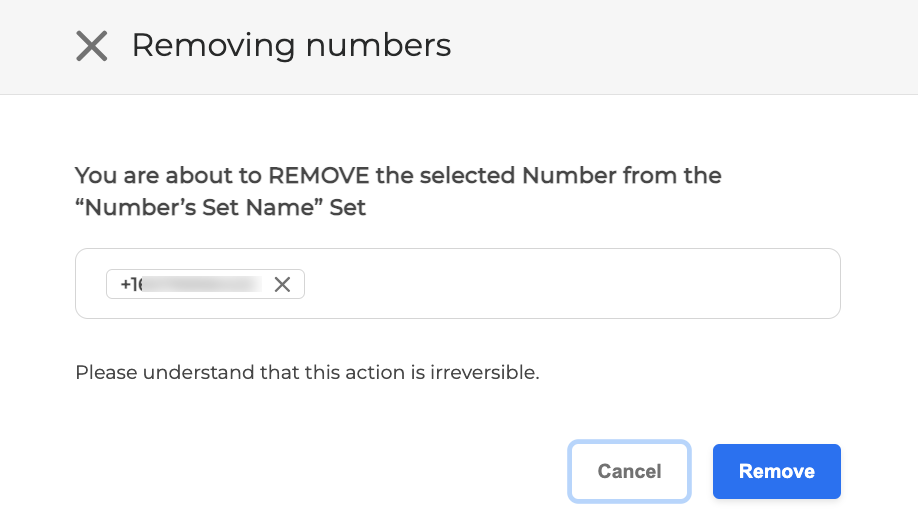This screenshot has width=918, height=522.
Task: Click "Please understand" at the warning start
Action: pos(139,373)
